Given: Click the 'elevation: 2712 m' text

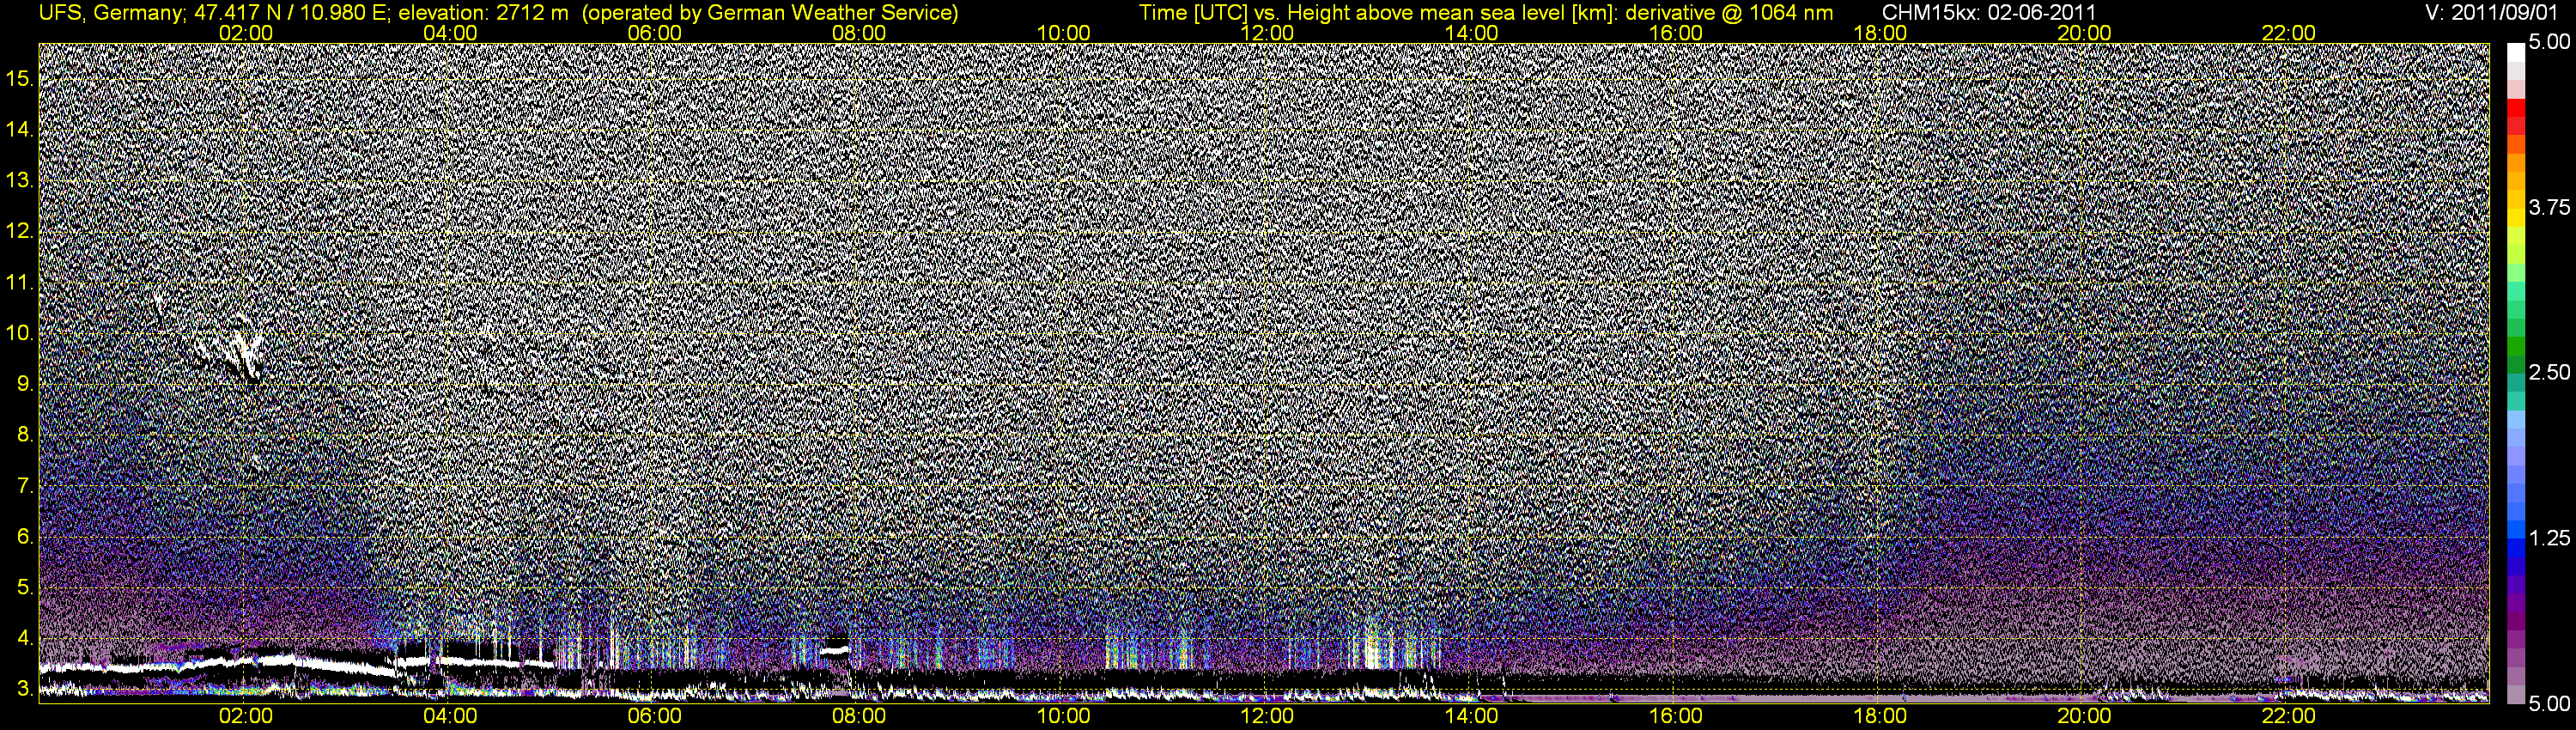Looking at the screenshot, I should tap(483, 13).
